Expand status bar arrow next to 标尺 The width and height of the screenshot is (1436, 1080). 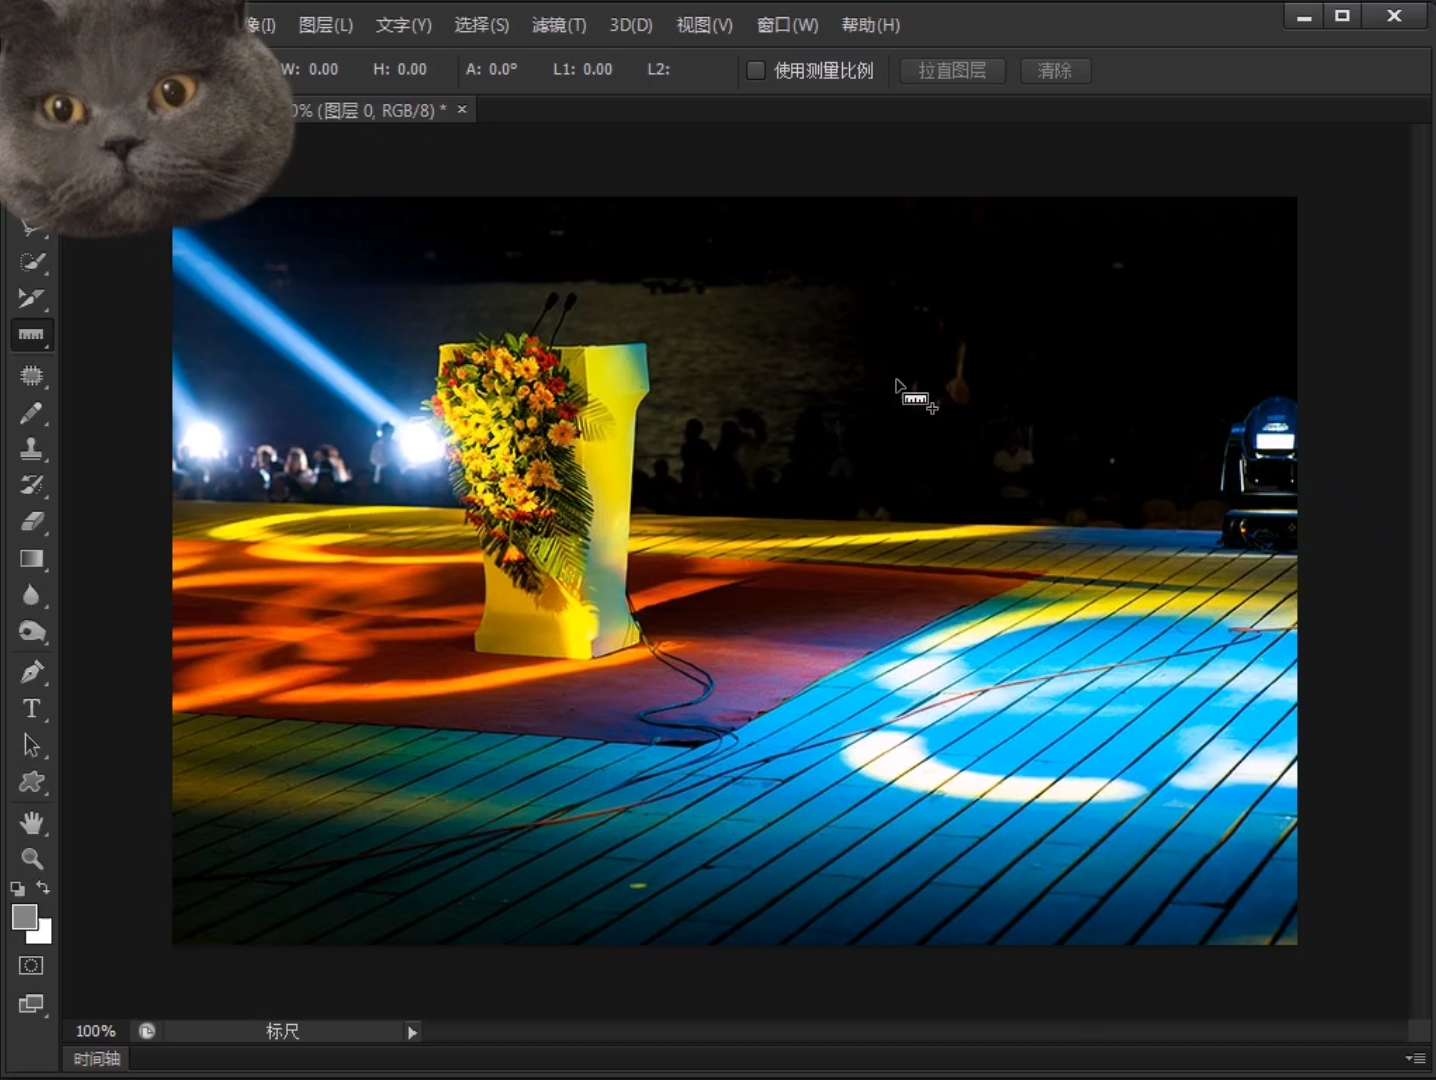412,1032
